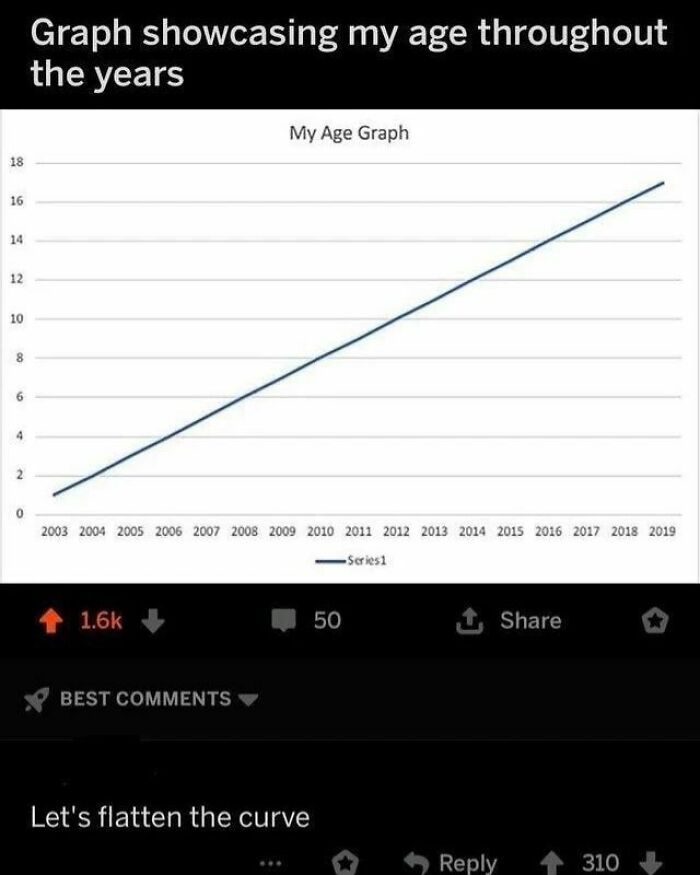Click the rocket icon beside Best Comments
The image size is (700, 875).
[38, 698]
